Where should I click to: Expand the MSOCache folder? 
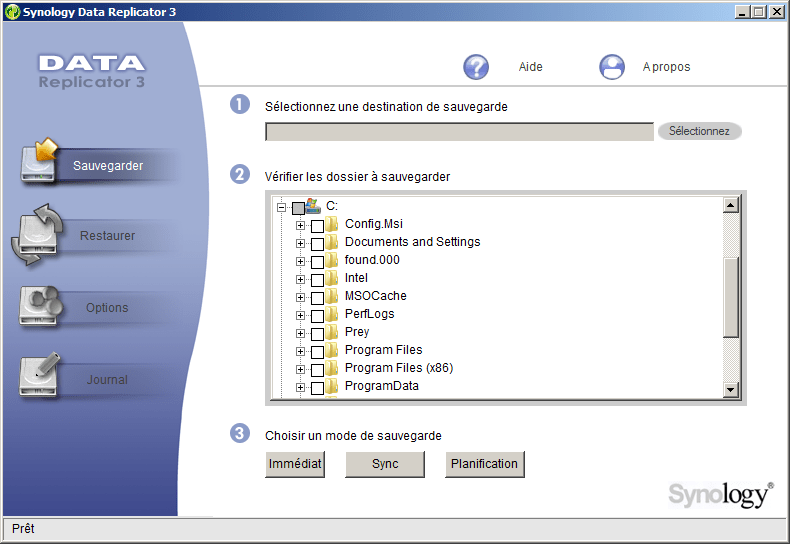300,297
